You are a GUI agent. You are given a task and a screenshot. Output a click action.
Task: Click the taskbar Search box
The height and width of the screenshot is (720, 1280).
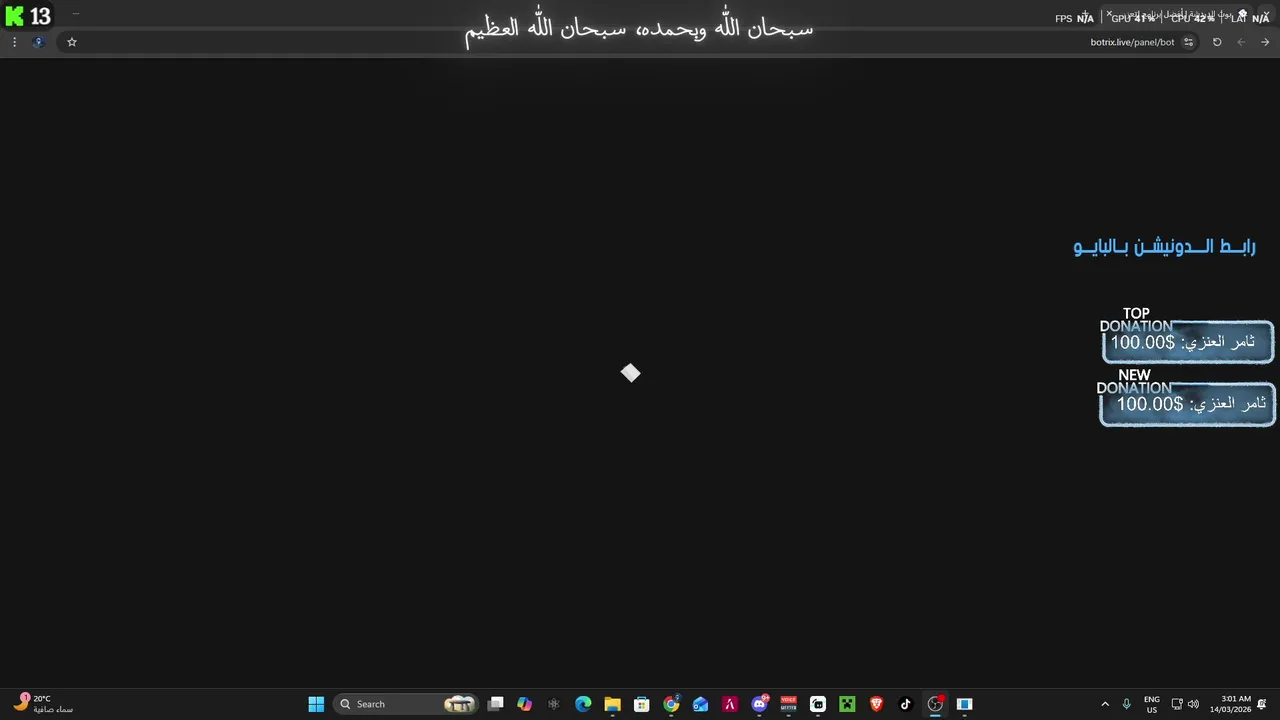[405, 704]
